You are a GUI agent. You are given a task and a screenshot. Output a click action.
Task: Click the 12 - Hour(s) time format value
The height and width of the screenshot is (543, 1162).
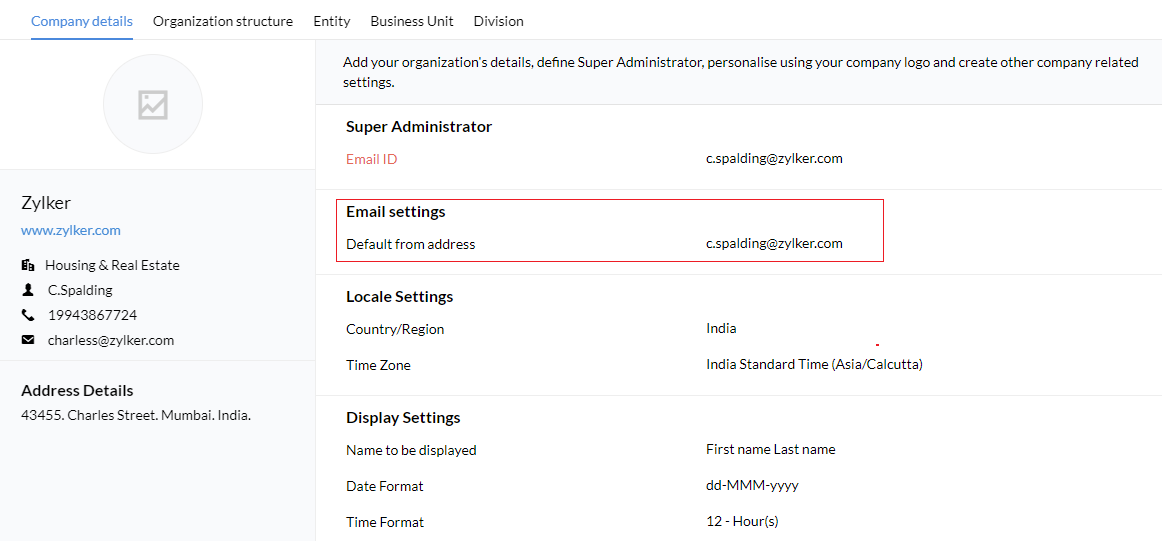coord(742,522)
